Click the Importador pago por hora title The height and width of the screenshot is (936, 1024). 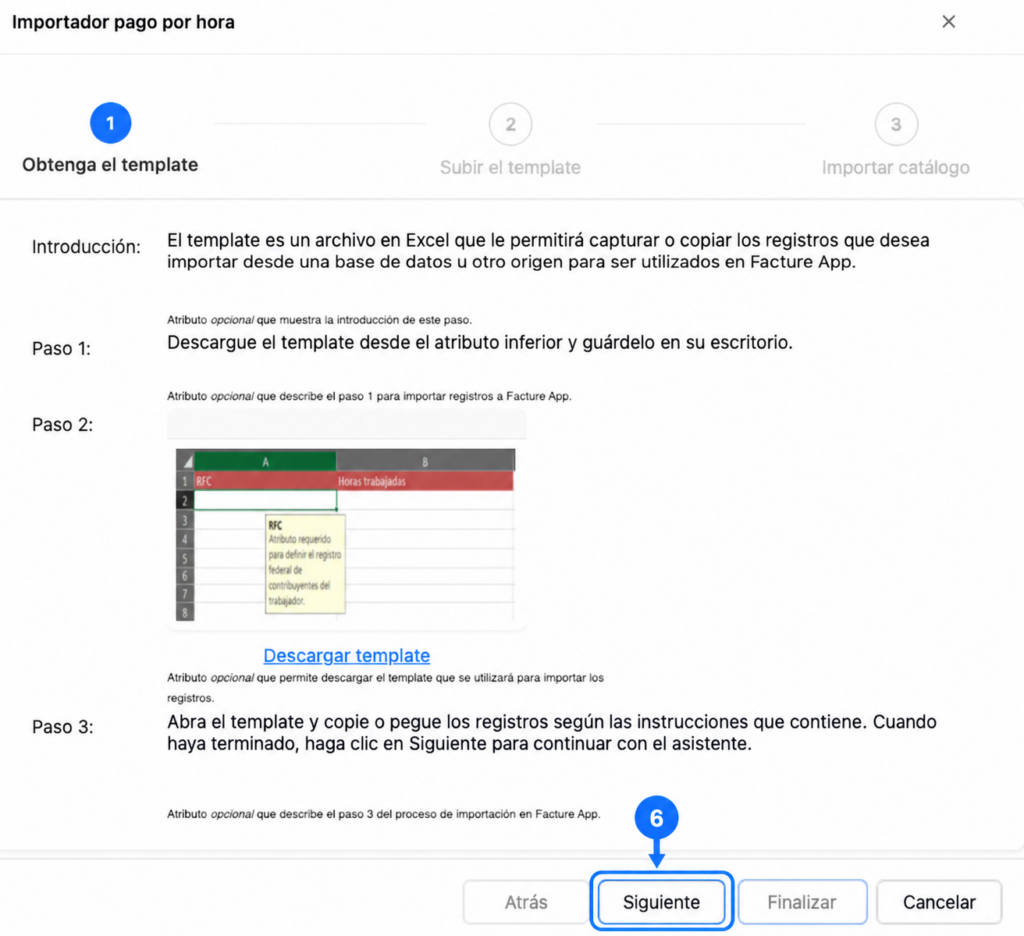123,22
